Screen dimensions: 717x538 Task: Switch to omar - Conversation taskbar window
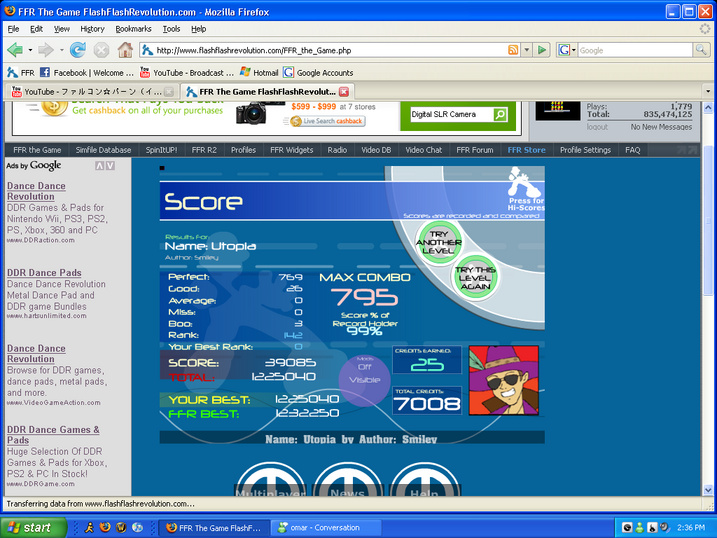(326, 527)
